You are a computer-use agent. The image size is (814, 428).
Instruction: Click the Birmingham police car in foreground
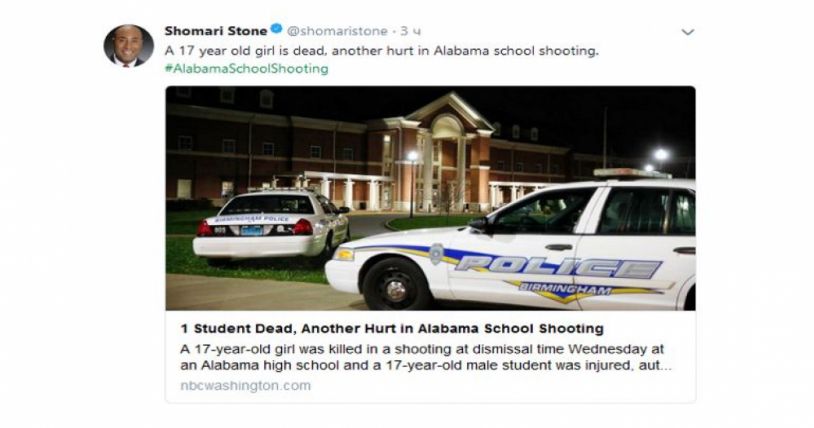[510, 244]
